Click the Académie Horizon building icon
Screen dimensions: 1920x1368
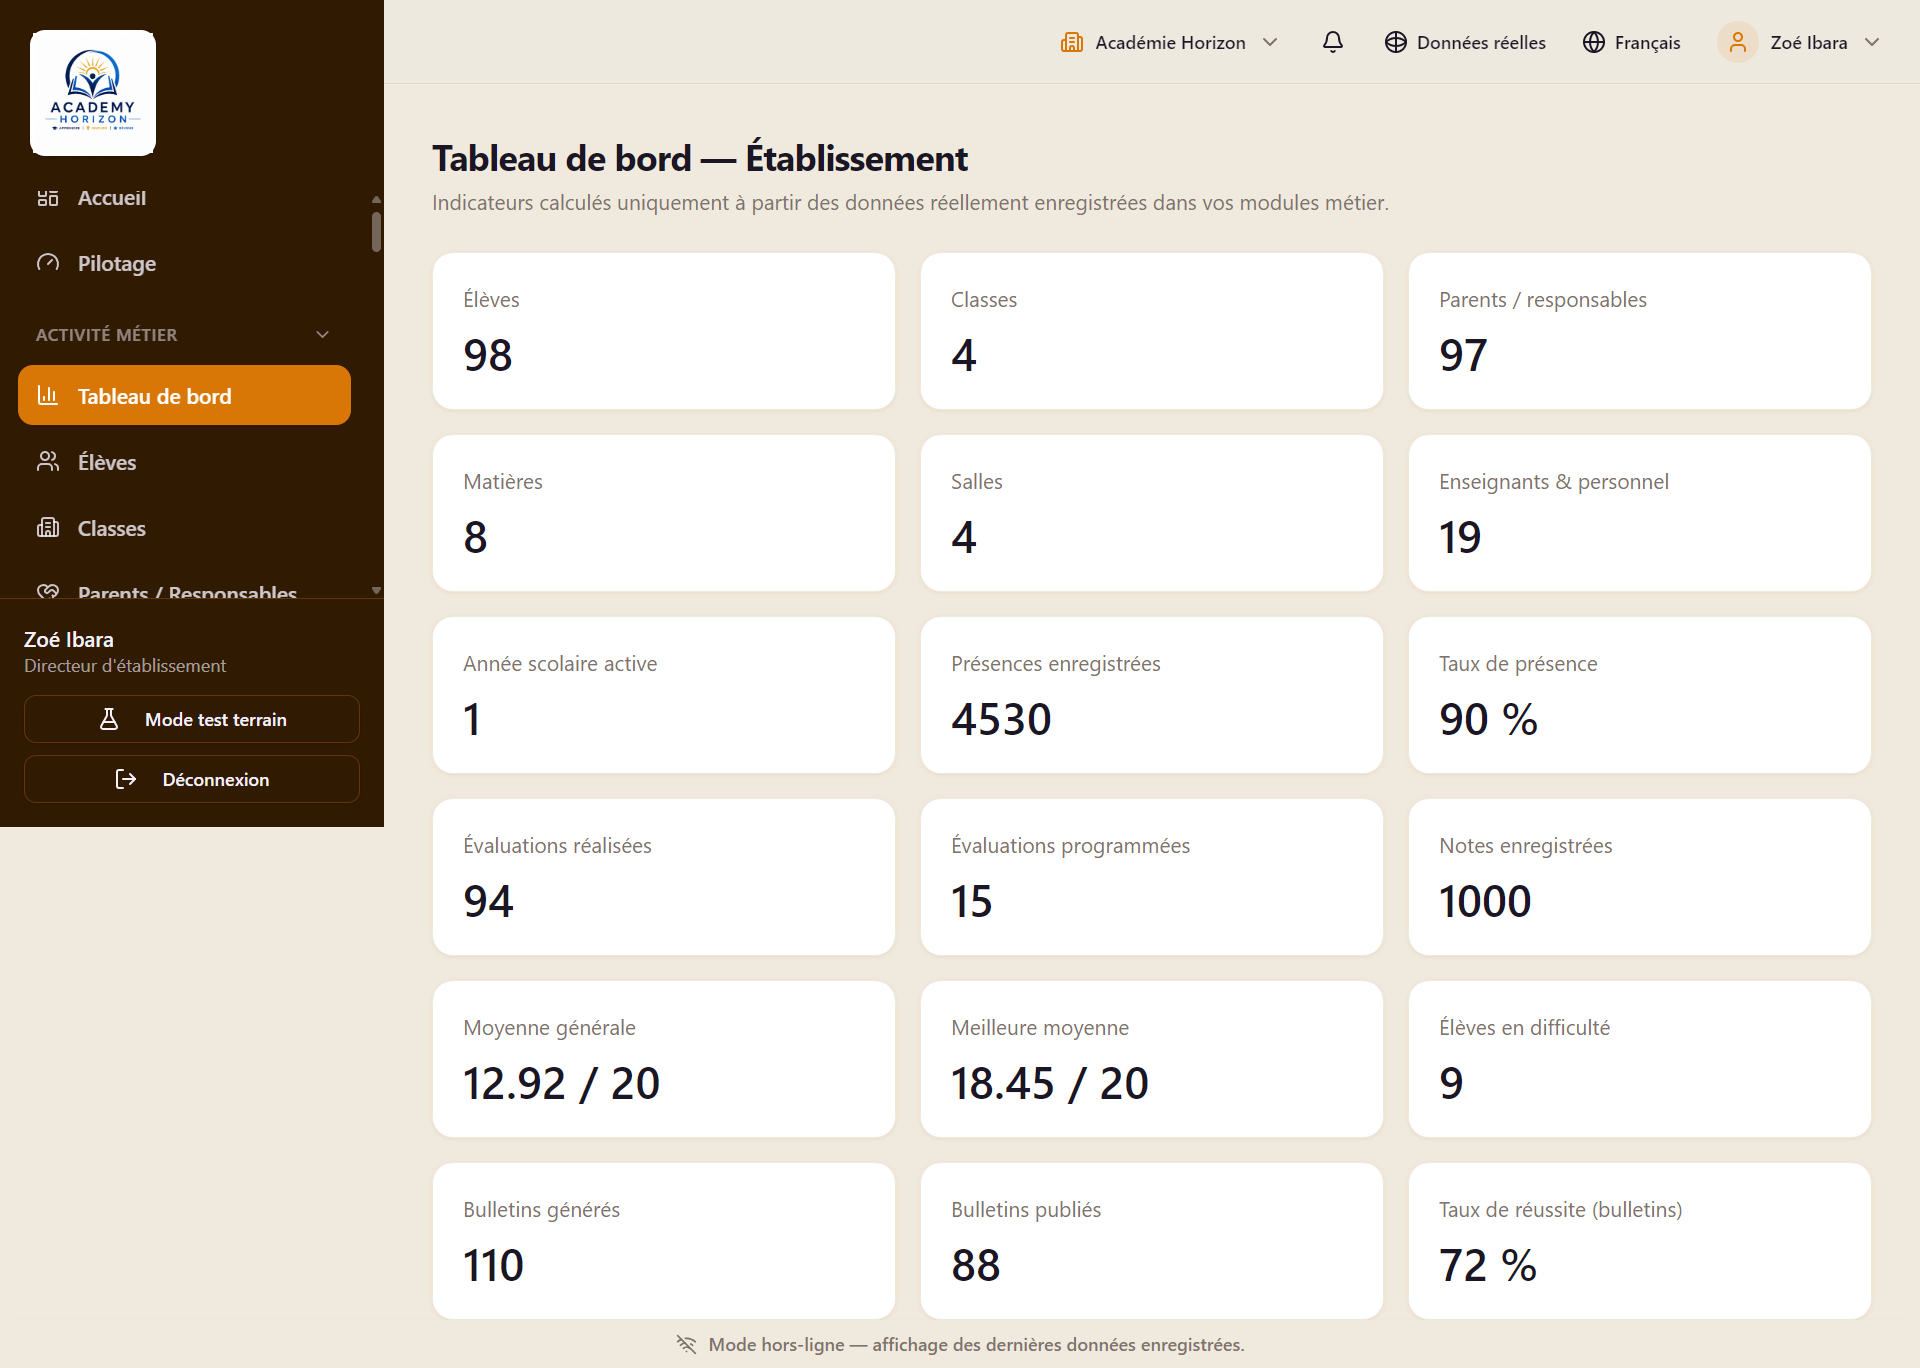coord(1072,42)
